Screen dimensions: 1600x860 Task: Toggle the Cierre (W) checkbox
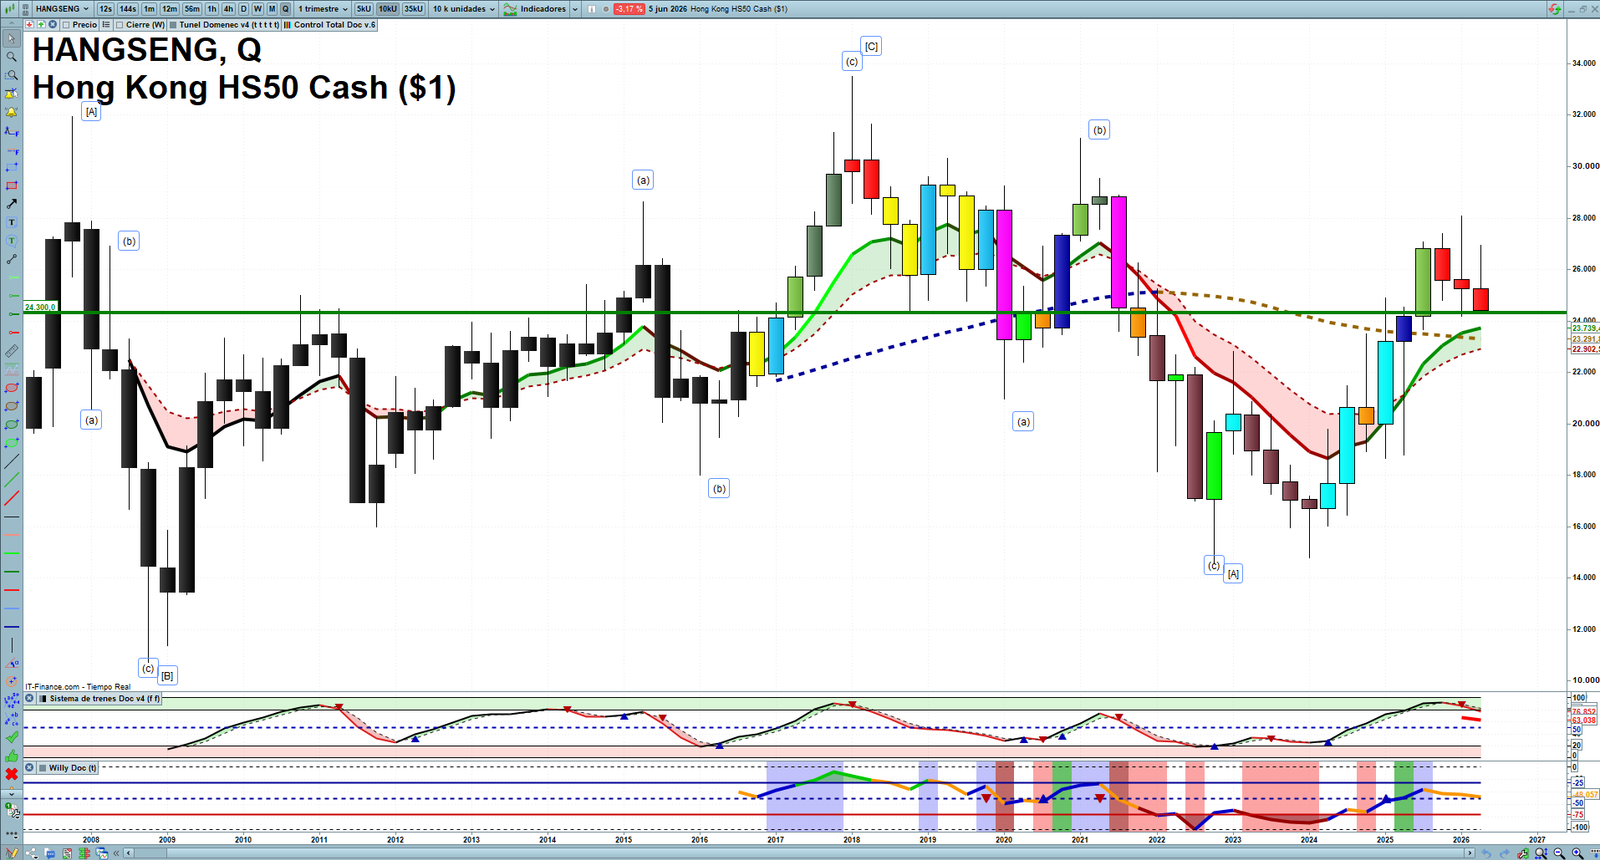(x=120, y=25)
